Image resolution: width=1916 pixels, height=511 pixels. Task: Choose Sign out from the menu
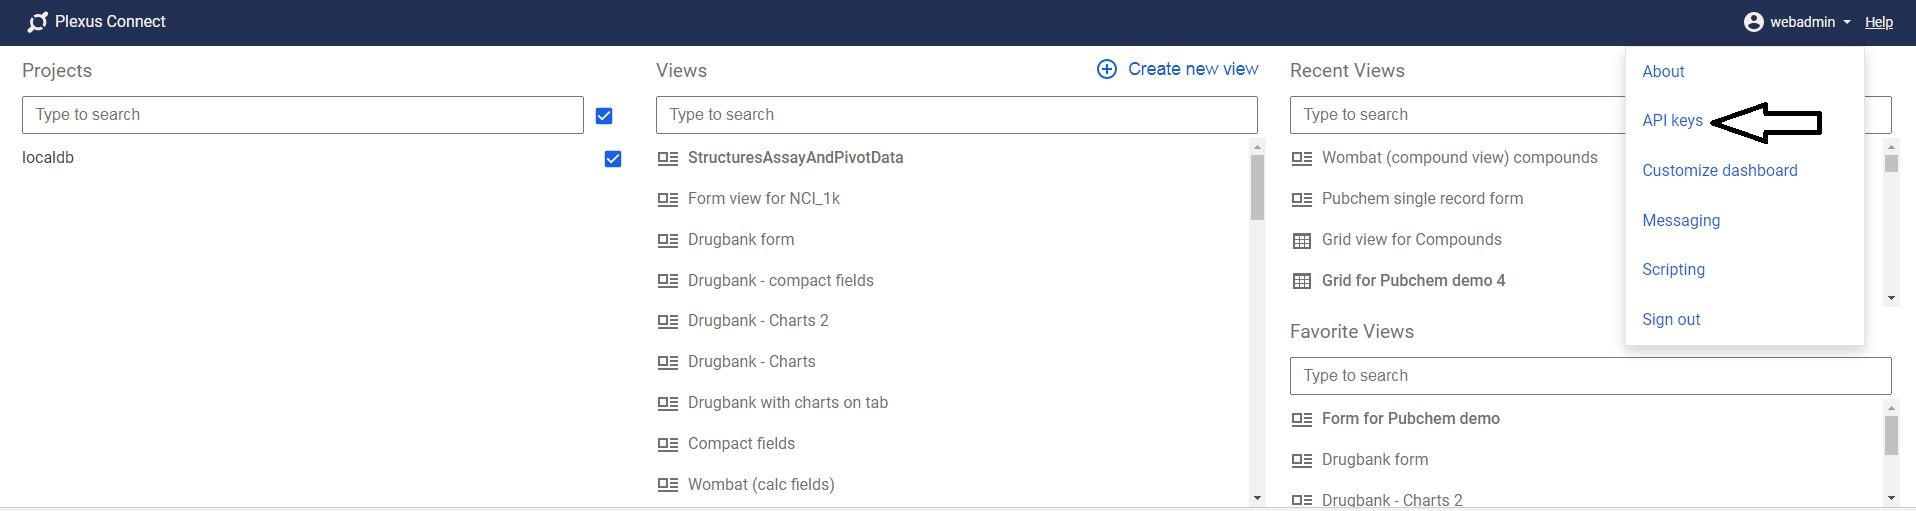1670,319
